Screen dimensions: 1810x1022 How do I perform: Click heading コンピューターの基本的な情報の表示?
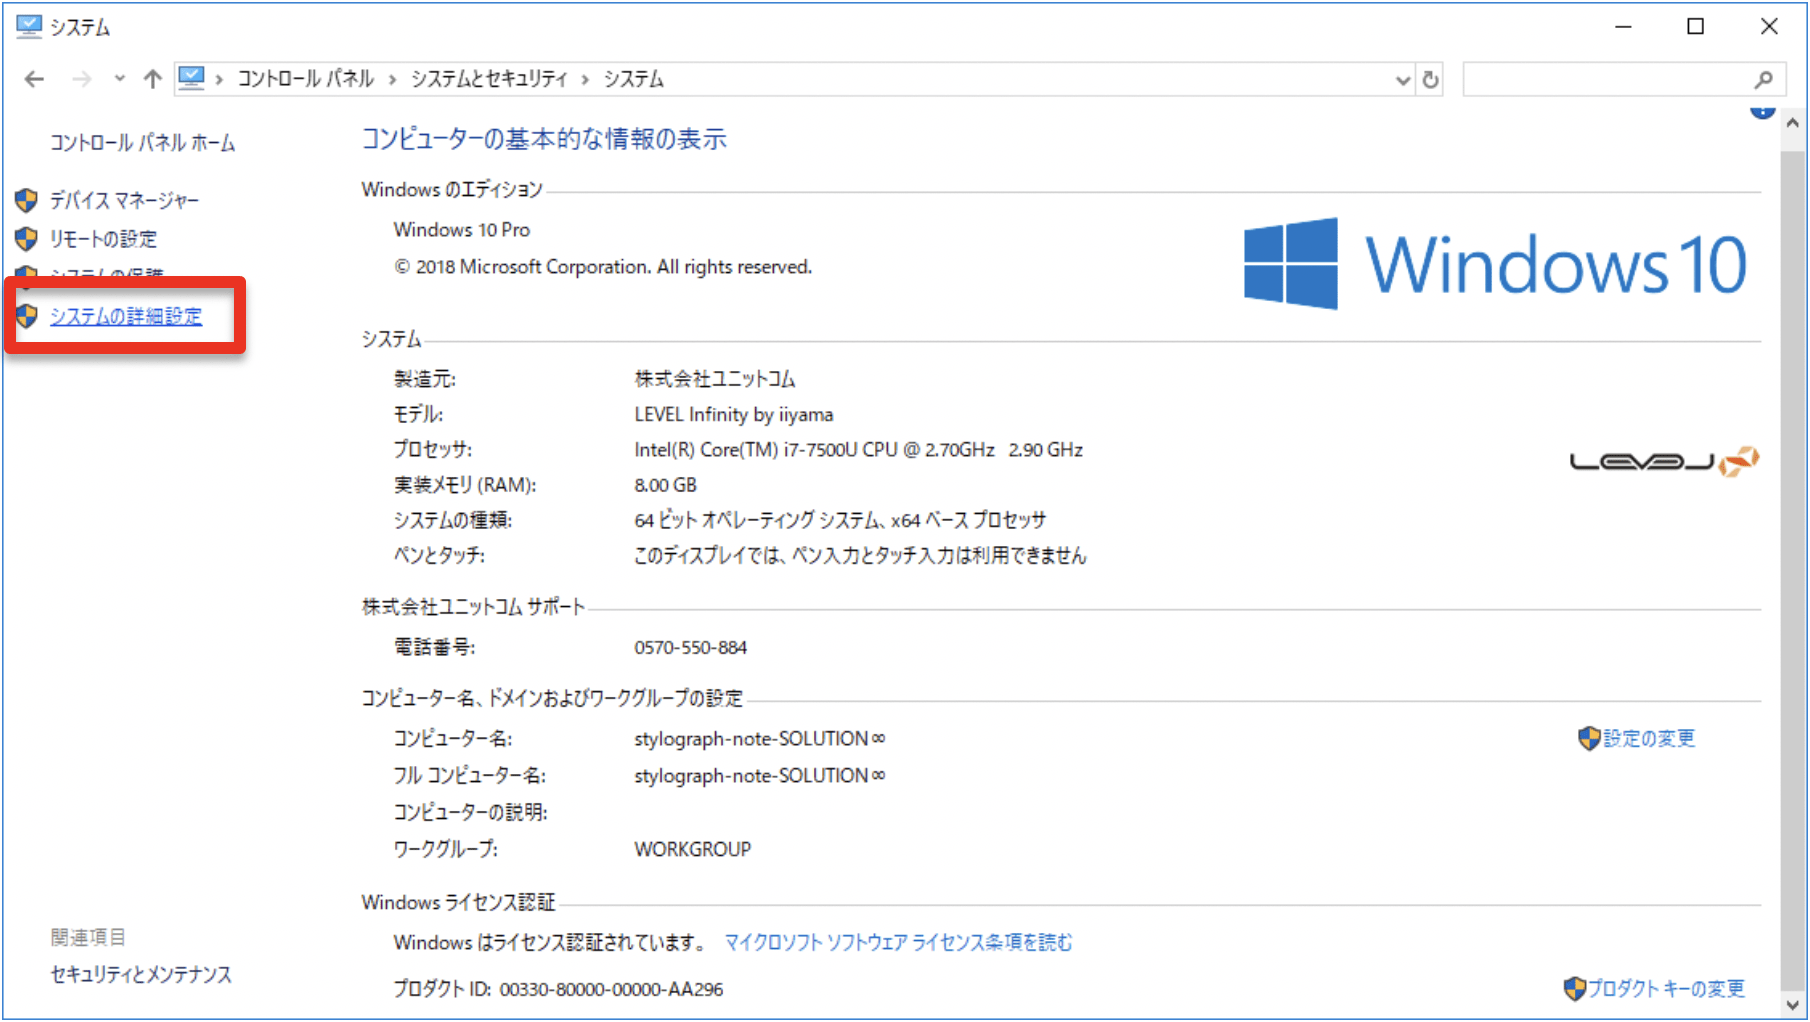point(544,139)
